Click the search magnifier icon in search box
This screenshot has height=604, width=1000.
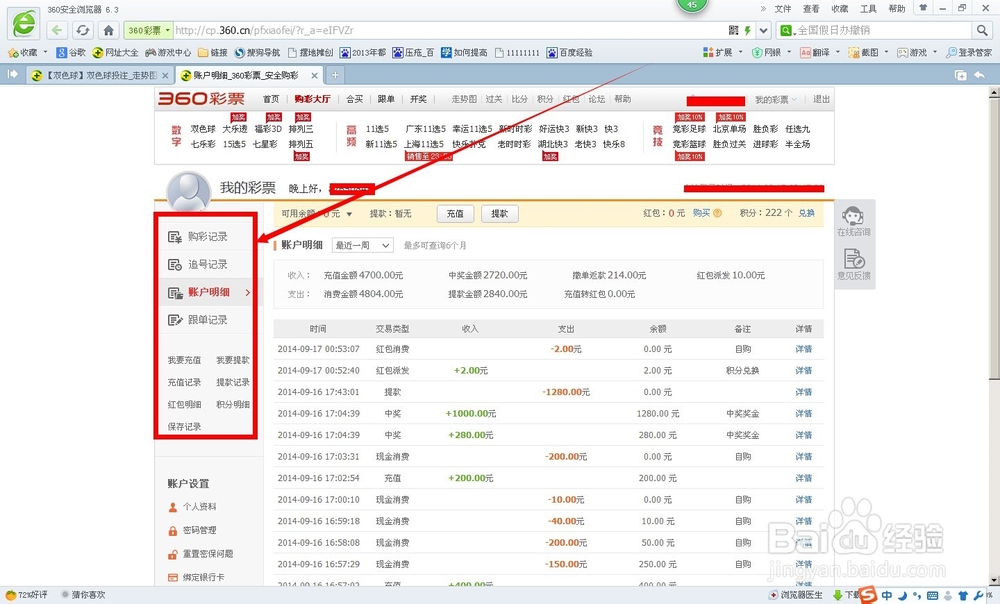(x=981, y=30)
